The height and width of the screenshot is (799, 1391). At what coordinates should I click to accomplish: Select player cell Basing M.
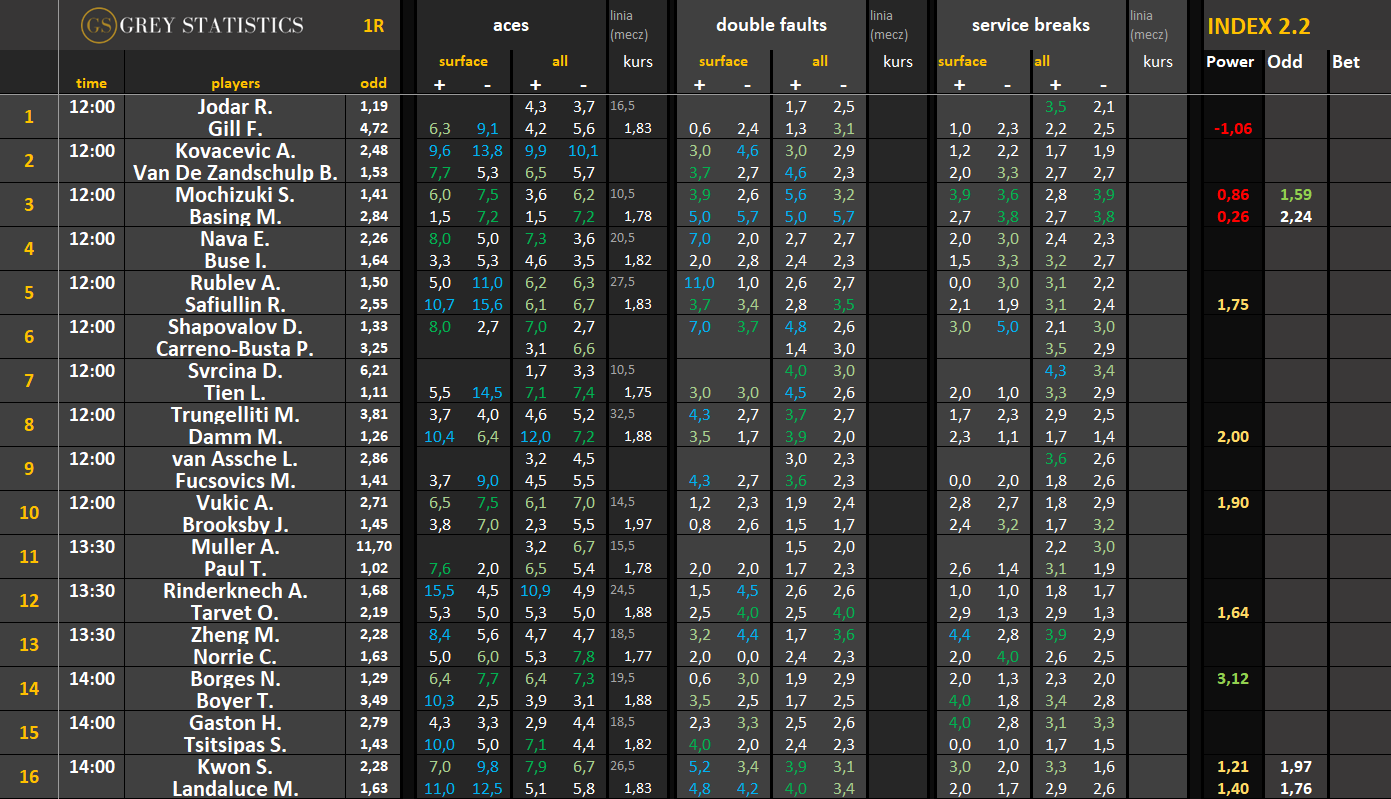235,216
